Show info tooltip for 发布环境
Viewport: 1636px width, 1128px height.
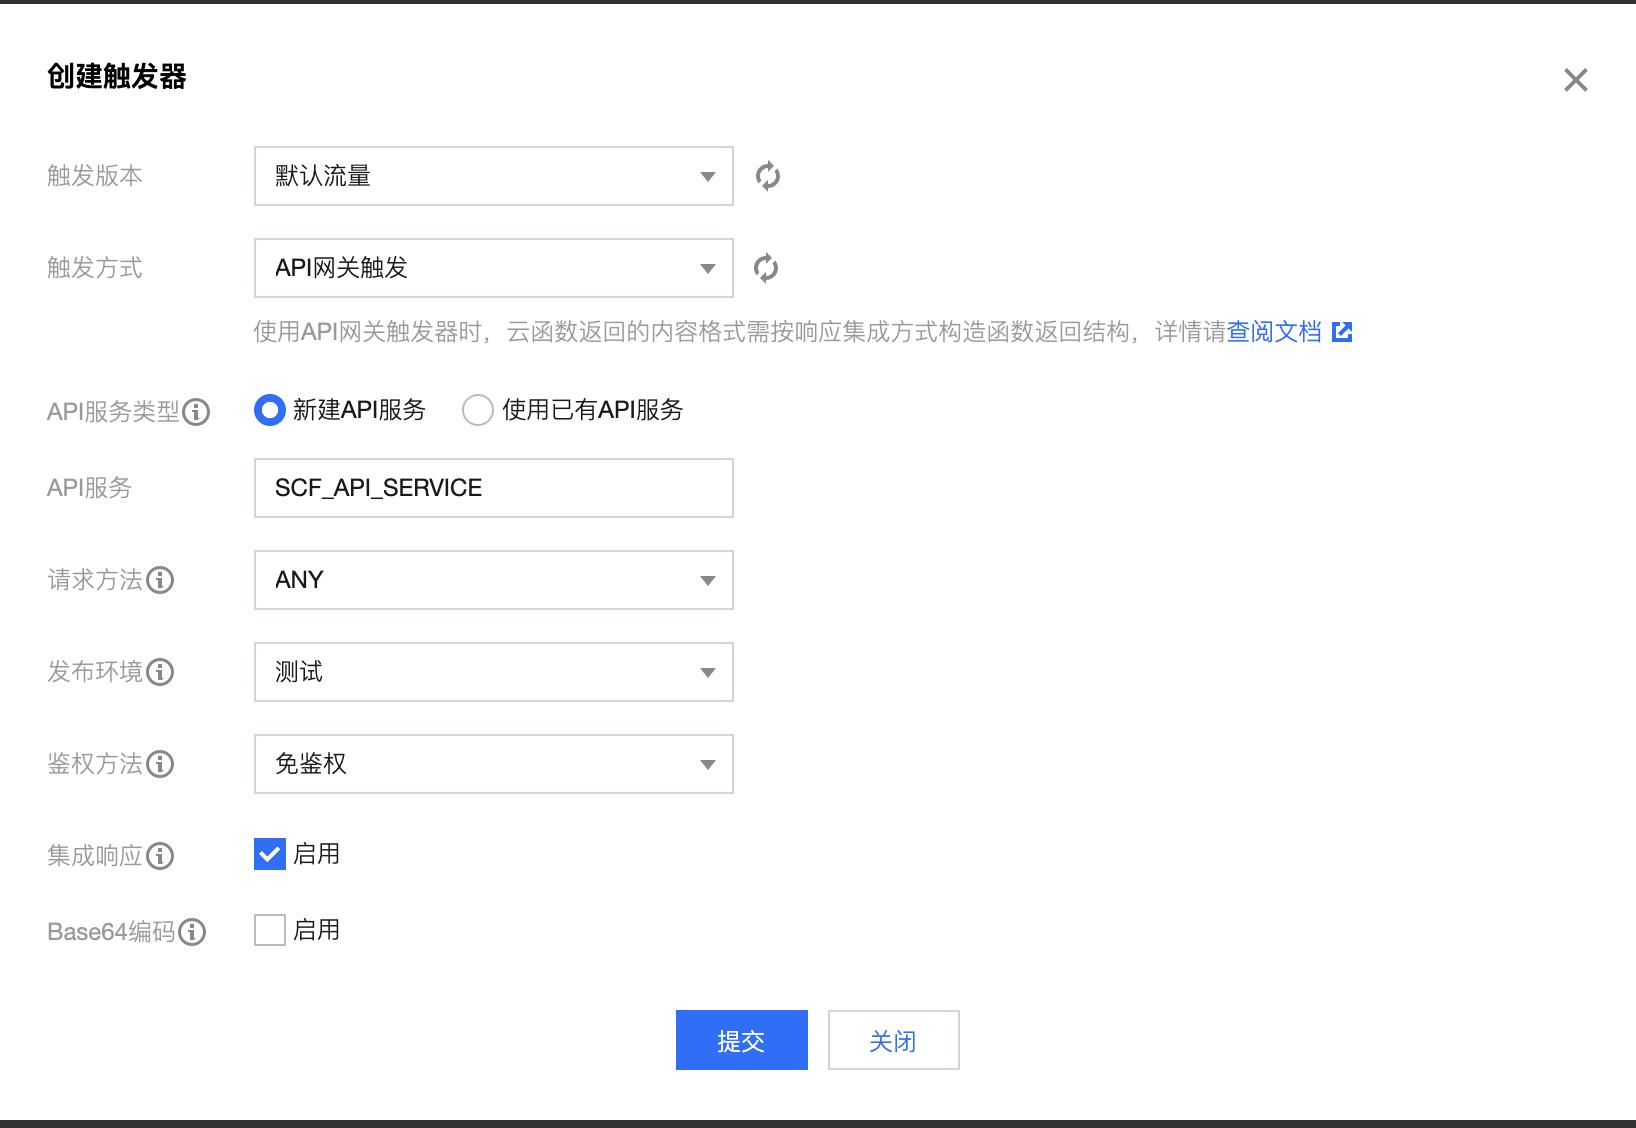160,672
